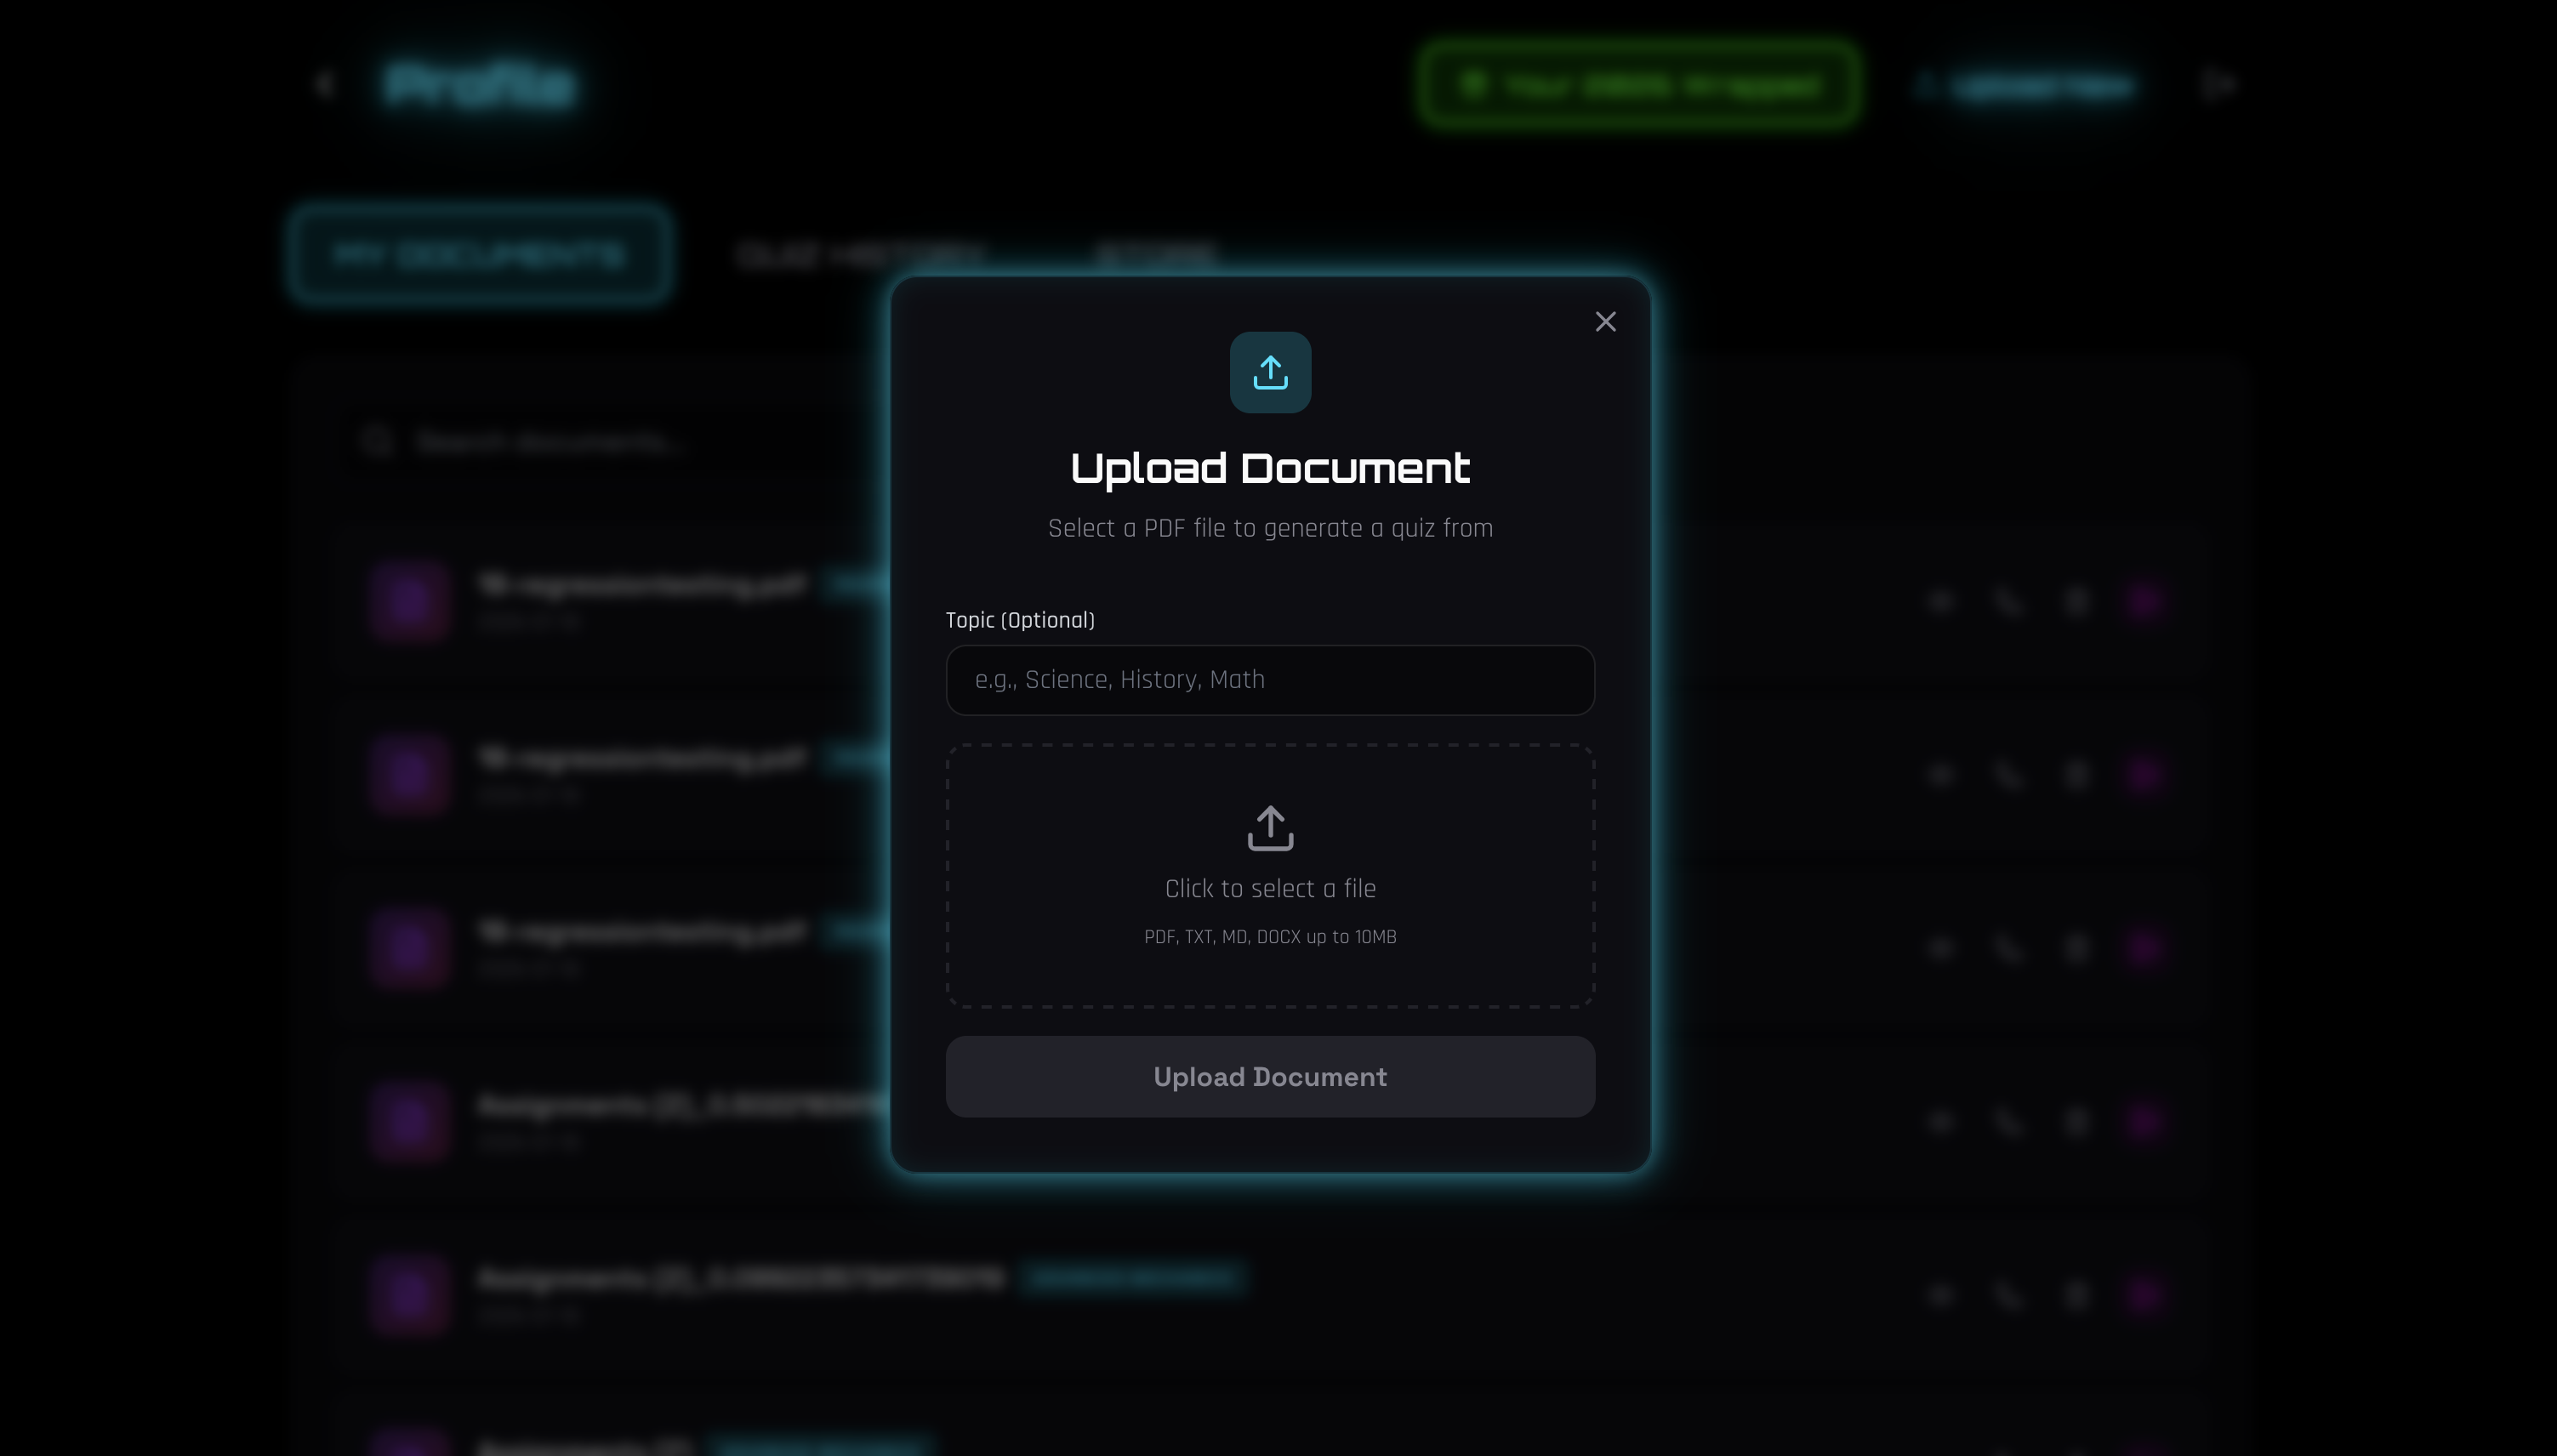Switch to the My Documents tab
Viewport: 2557px width, 1456px height.
pyautogui.click(x=480, y=254)
